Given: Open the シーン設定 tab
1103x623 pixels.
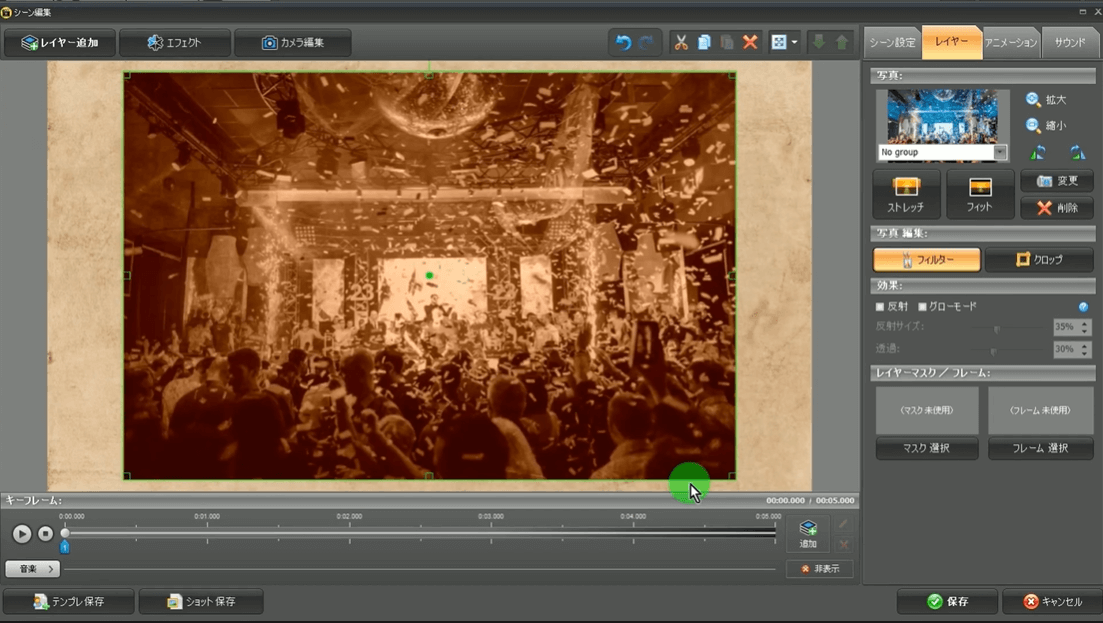Looking at the screenshot, I should point(892,43).
